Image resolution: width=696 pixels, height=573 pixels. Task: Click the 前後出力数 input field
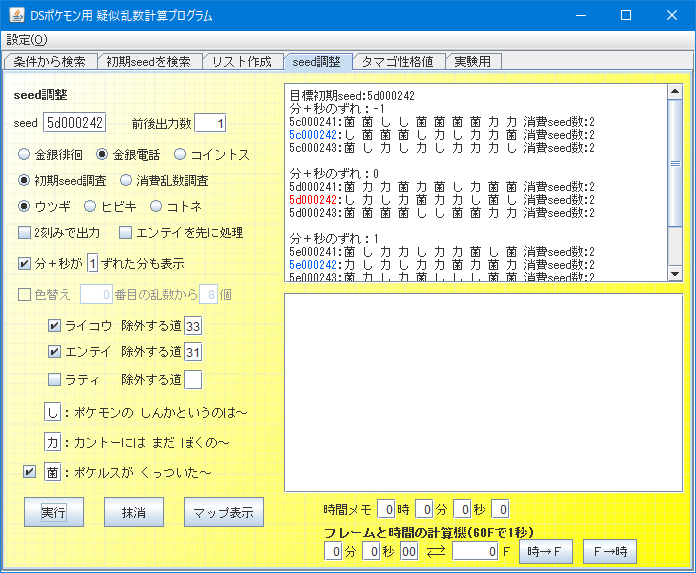(x=210, y=123)
